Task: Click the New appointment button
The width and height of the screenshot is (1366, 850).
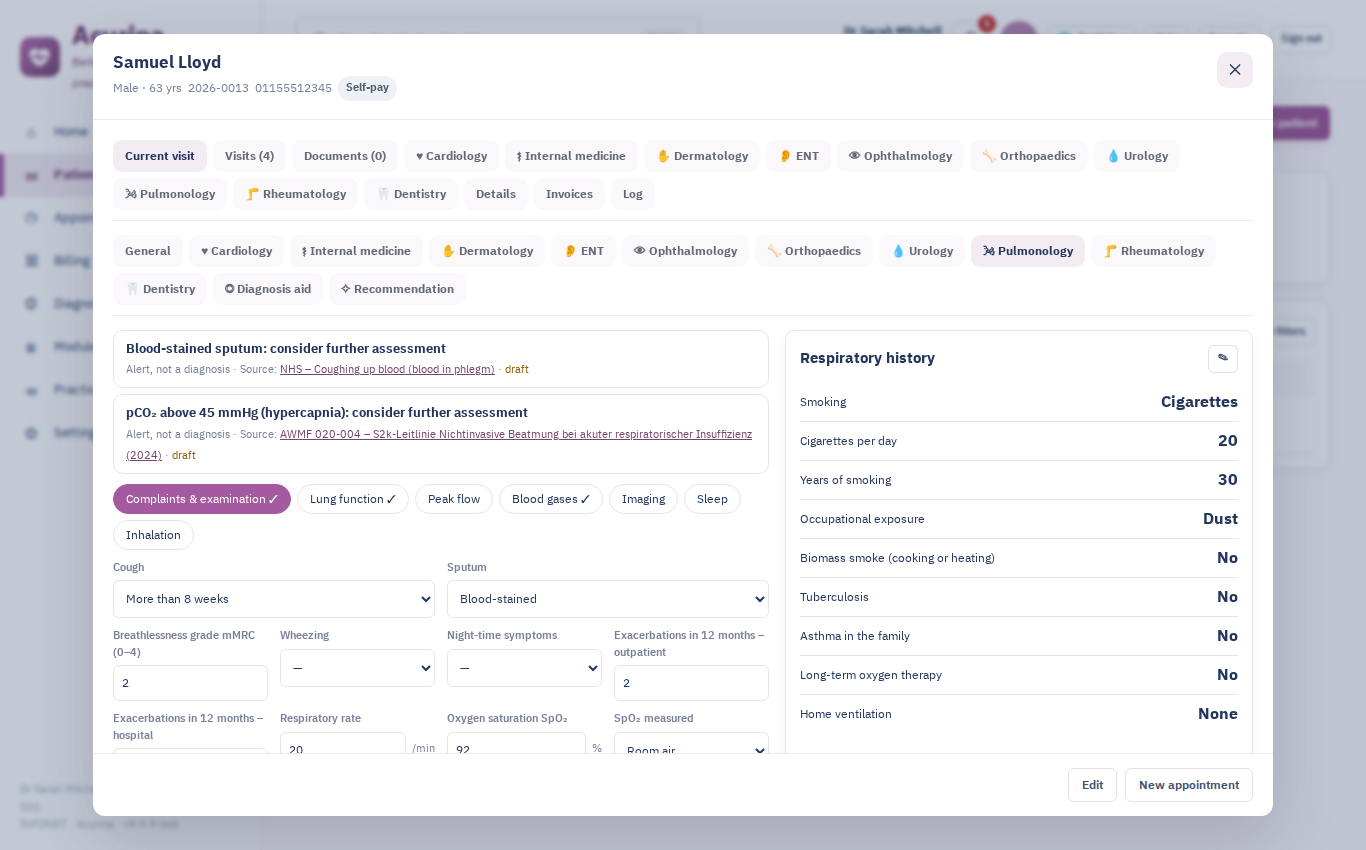Action: (1189, 785)
